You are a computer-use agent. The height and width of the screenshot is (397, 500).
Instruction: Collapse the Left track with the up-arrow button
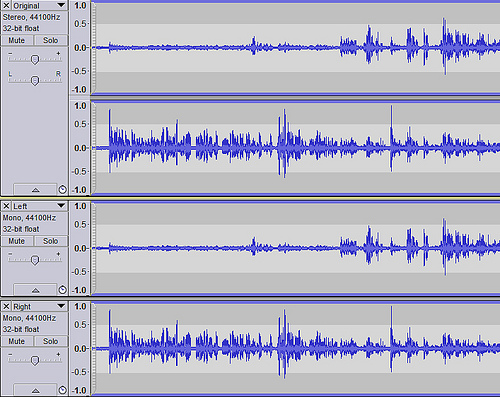[35, 290]
